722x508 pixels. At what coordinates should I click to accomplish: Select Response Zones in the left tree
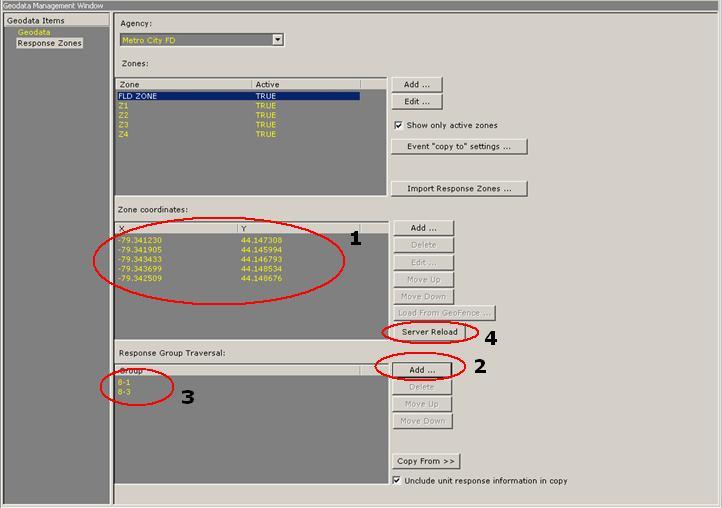tap(49, 43)
